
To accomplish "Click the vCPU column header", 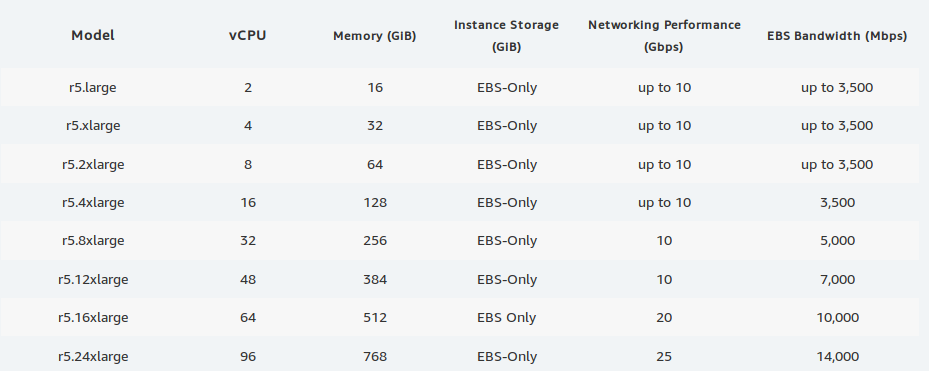I will point(248,36).
